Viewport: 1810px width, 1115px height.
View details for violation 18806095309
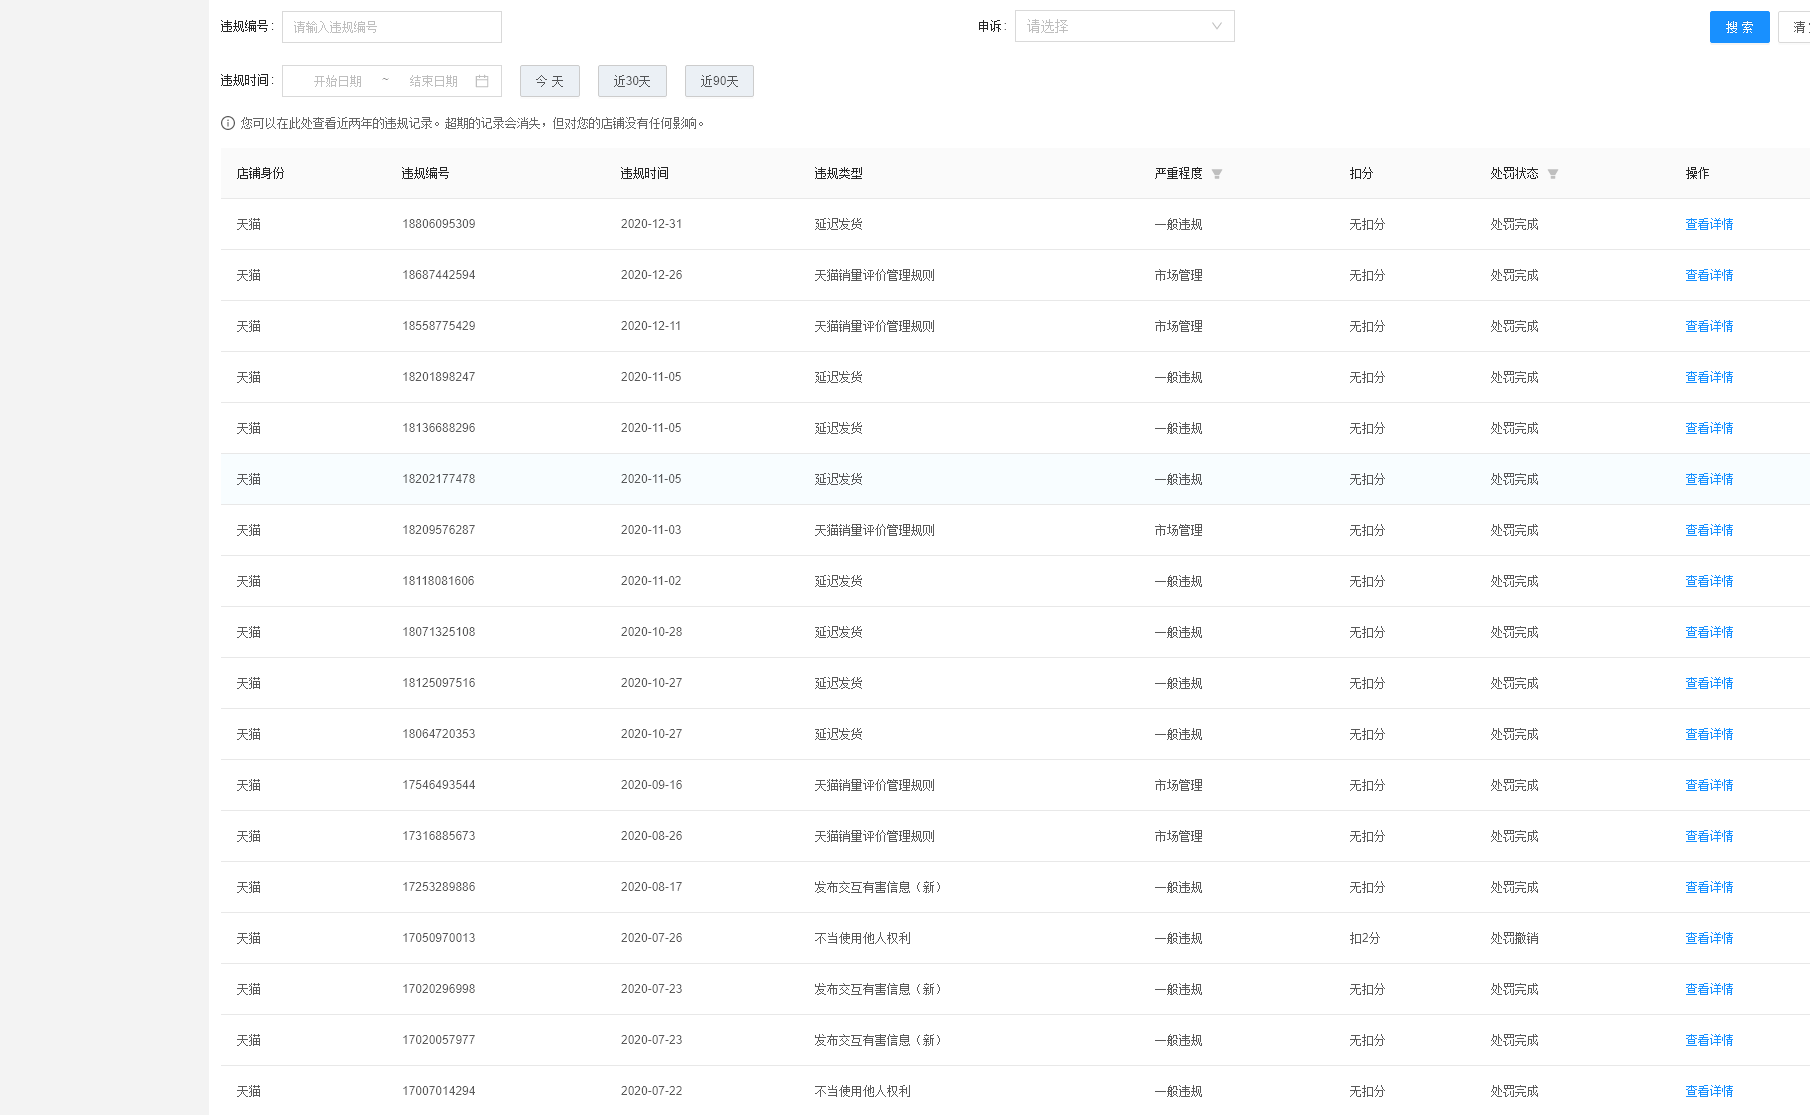(x=1709, y=224)
